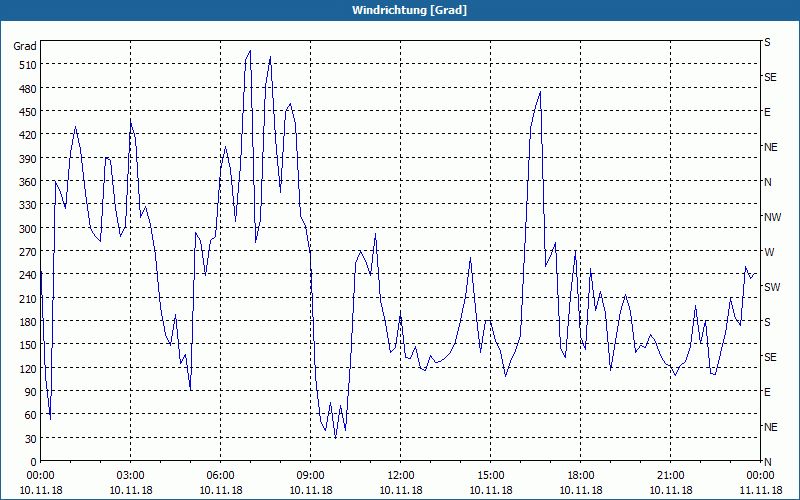Click the 06:00 time label

(x=220, y=476)
